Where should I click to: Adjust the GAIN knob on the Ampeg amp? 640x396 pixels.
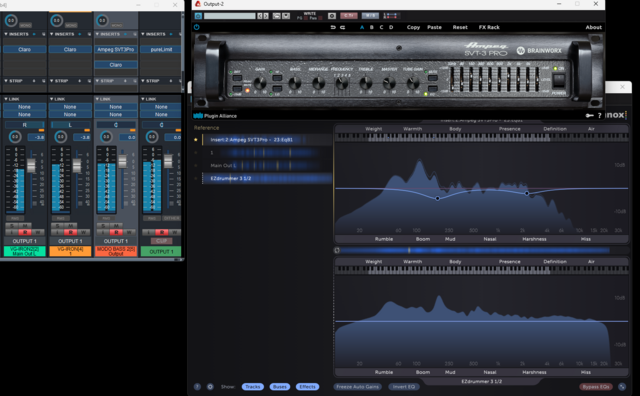260,83
